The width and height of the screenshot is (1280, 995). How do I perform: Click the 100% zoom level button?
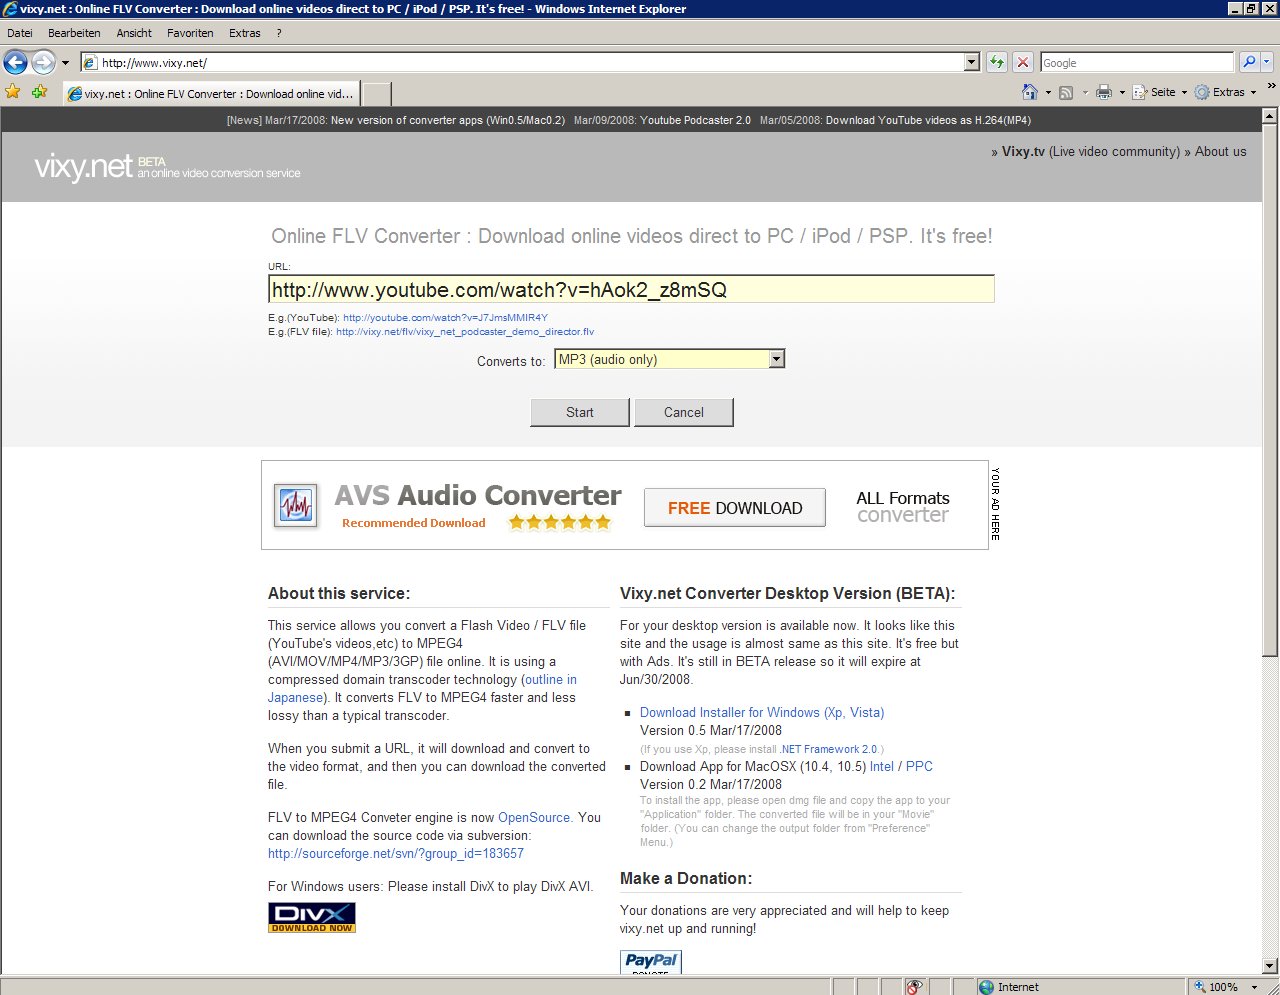pos(1217,987)
